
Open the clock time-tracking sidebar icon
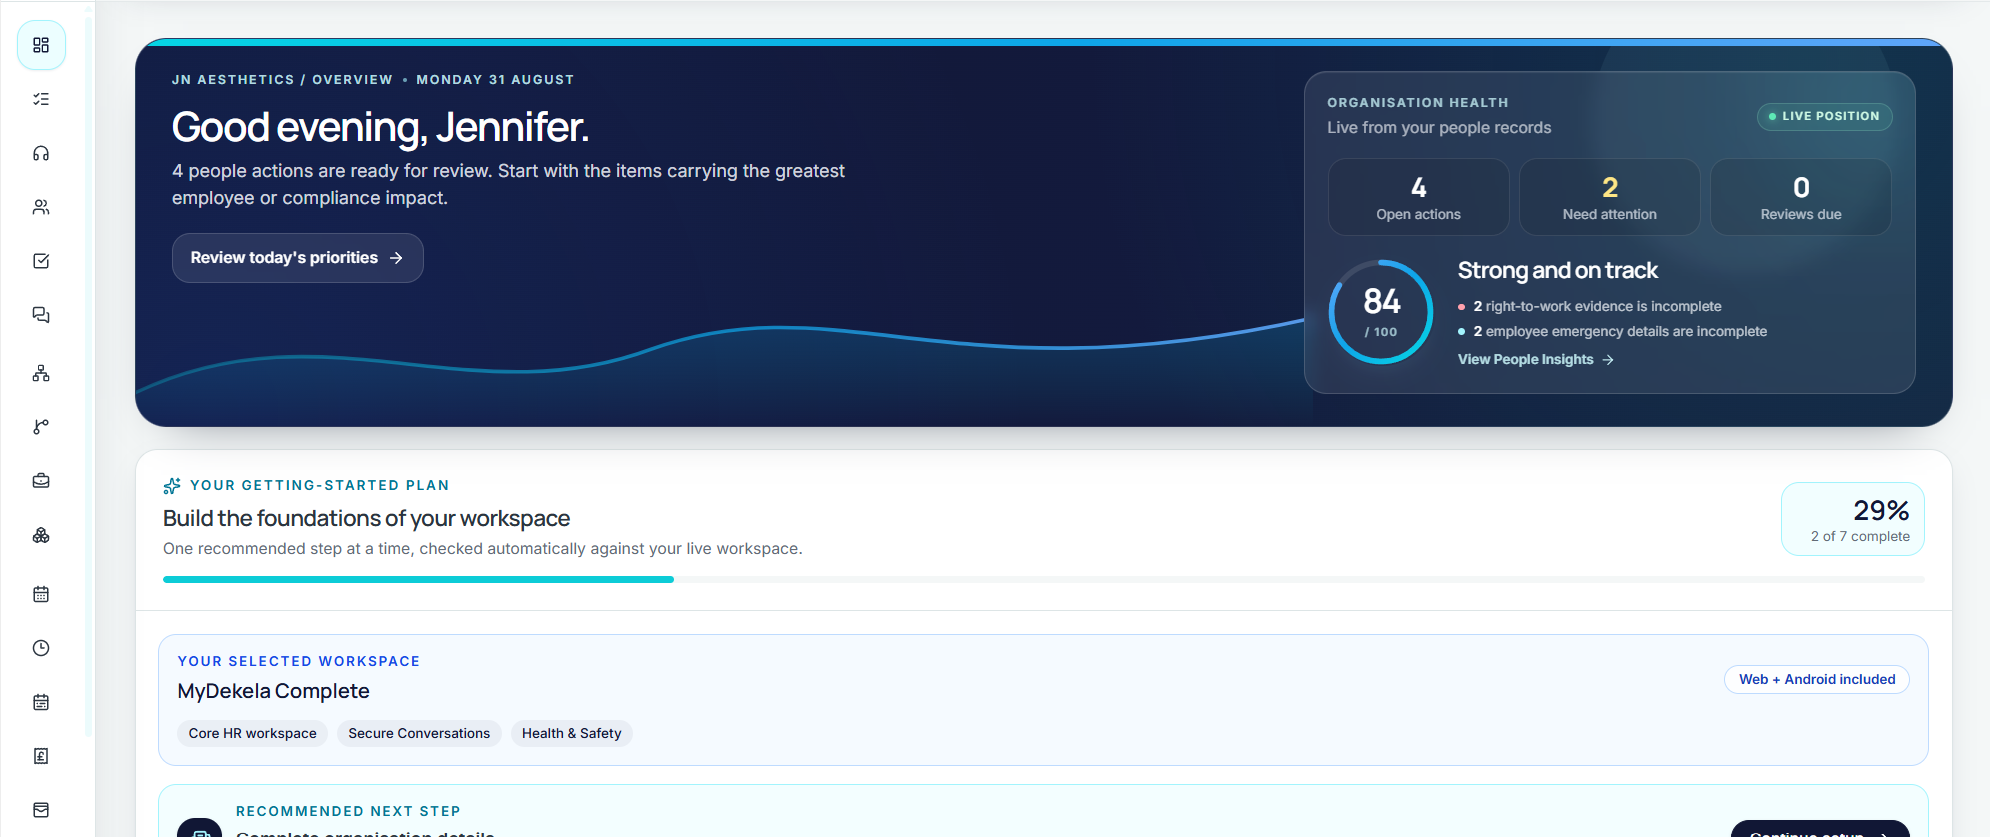click(41, 648)
